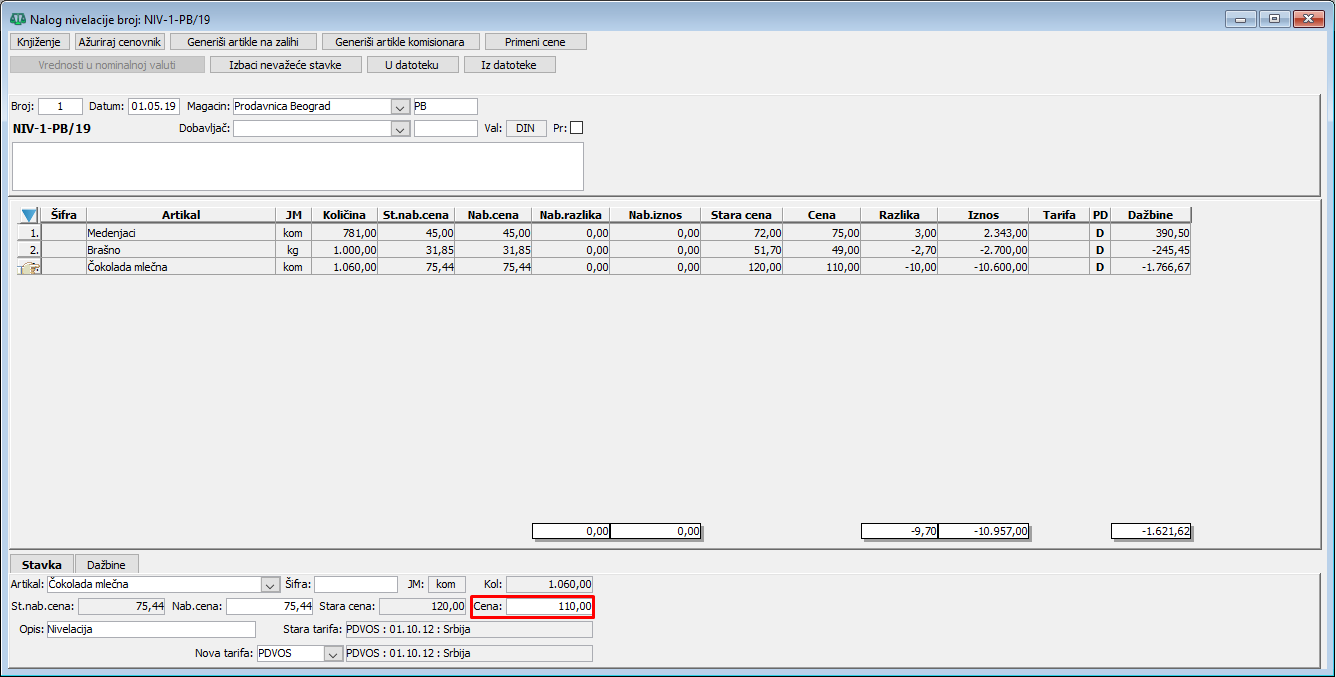Import using the Iz datoteke button
1336x677 pixels.
(x=509, y=65)
